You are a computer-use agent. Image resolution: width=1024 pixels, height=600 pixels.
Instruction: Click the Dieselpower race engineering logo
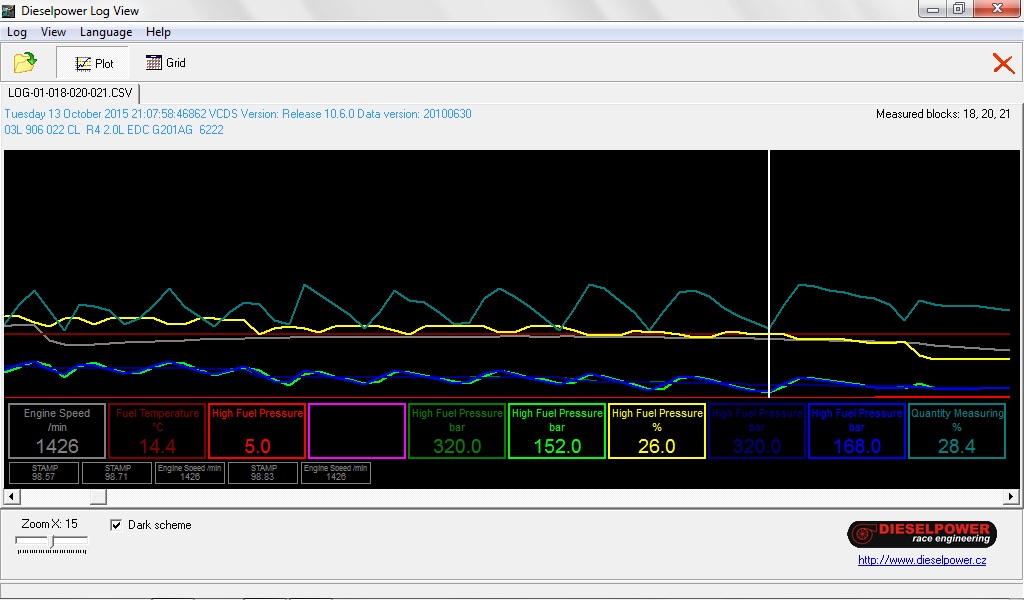coord(920,534)
